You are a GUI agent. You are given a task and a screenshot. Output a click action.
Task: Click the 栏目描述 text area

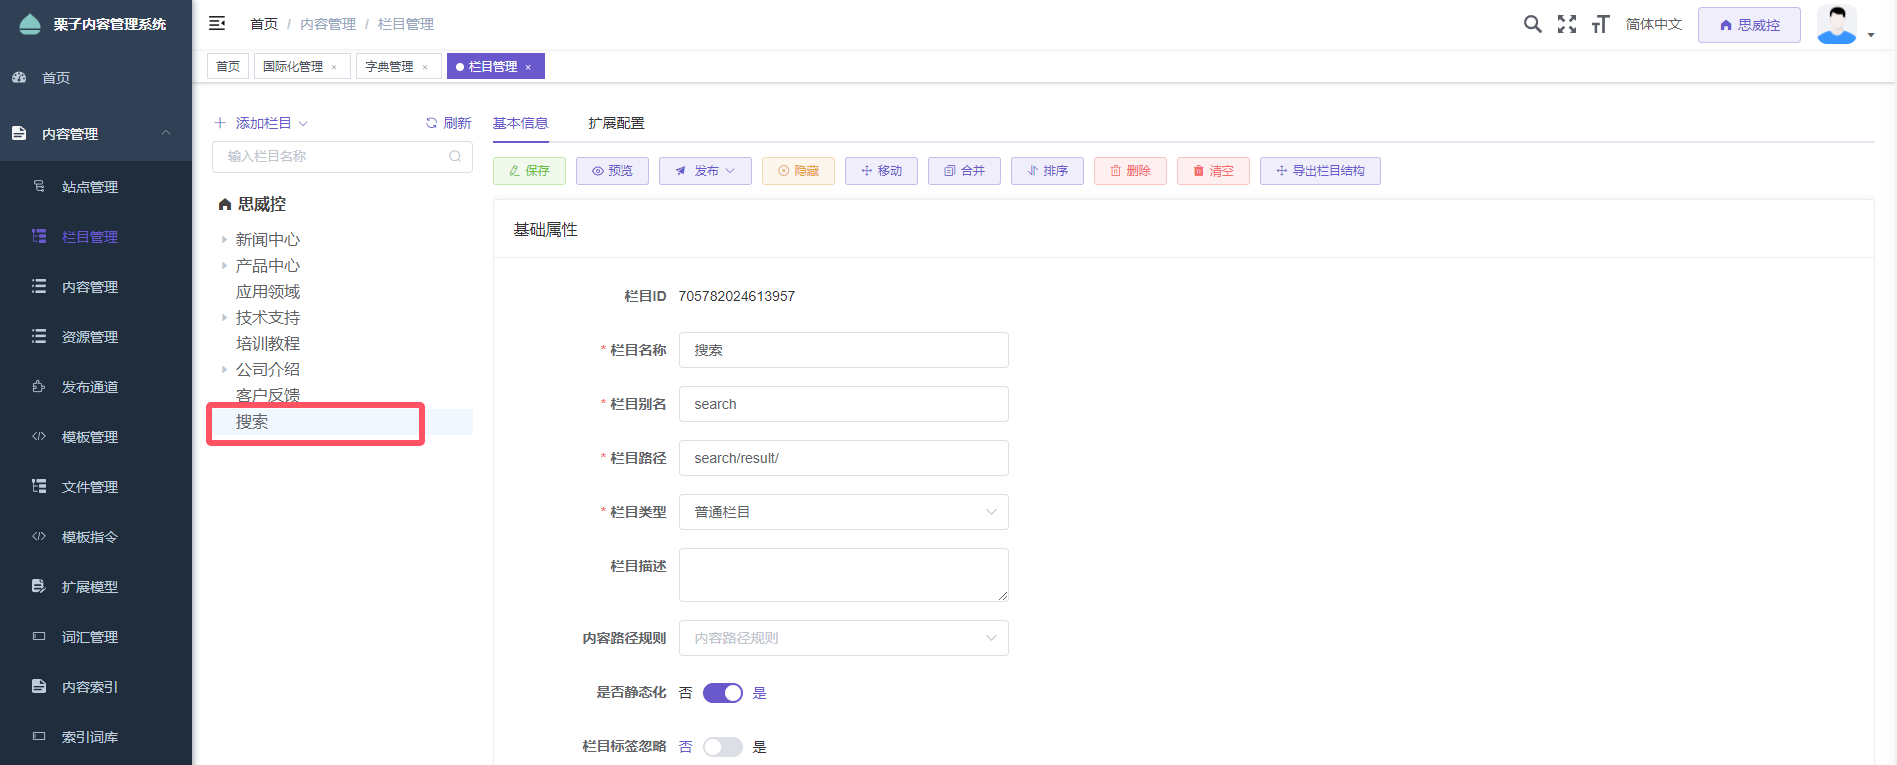(x=843, y=574)
